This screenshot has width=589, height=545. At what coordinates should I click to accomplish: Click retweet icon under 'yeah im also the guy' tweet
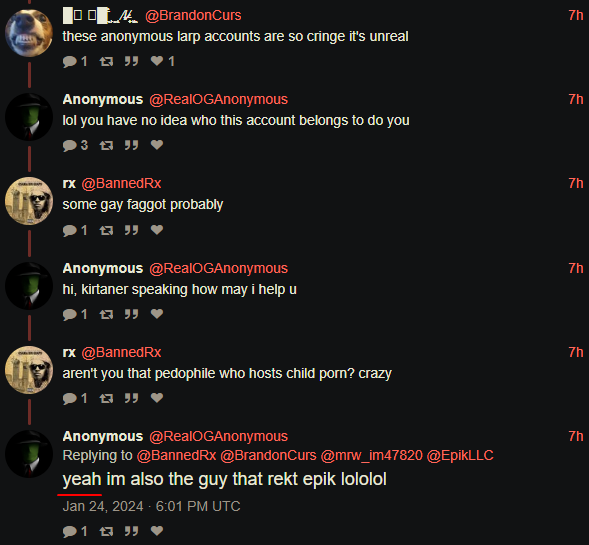(106, 531)
